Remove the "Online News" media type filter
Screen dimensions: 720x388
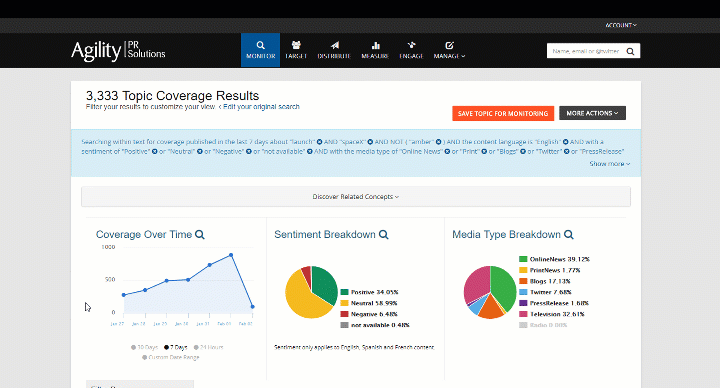447,152
